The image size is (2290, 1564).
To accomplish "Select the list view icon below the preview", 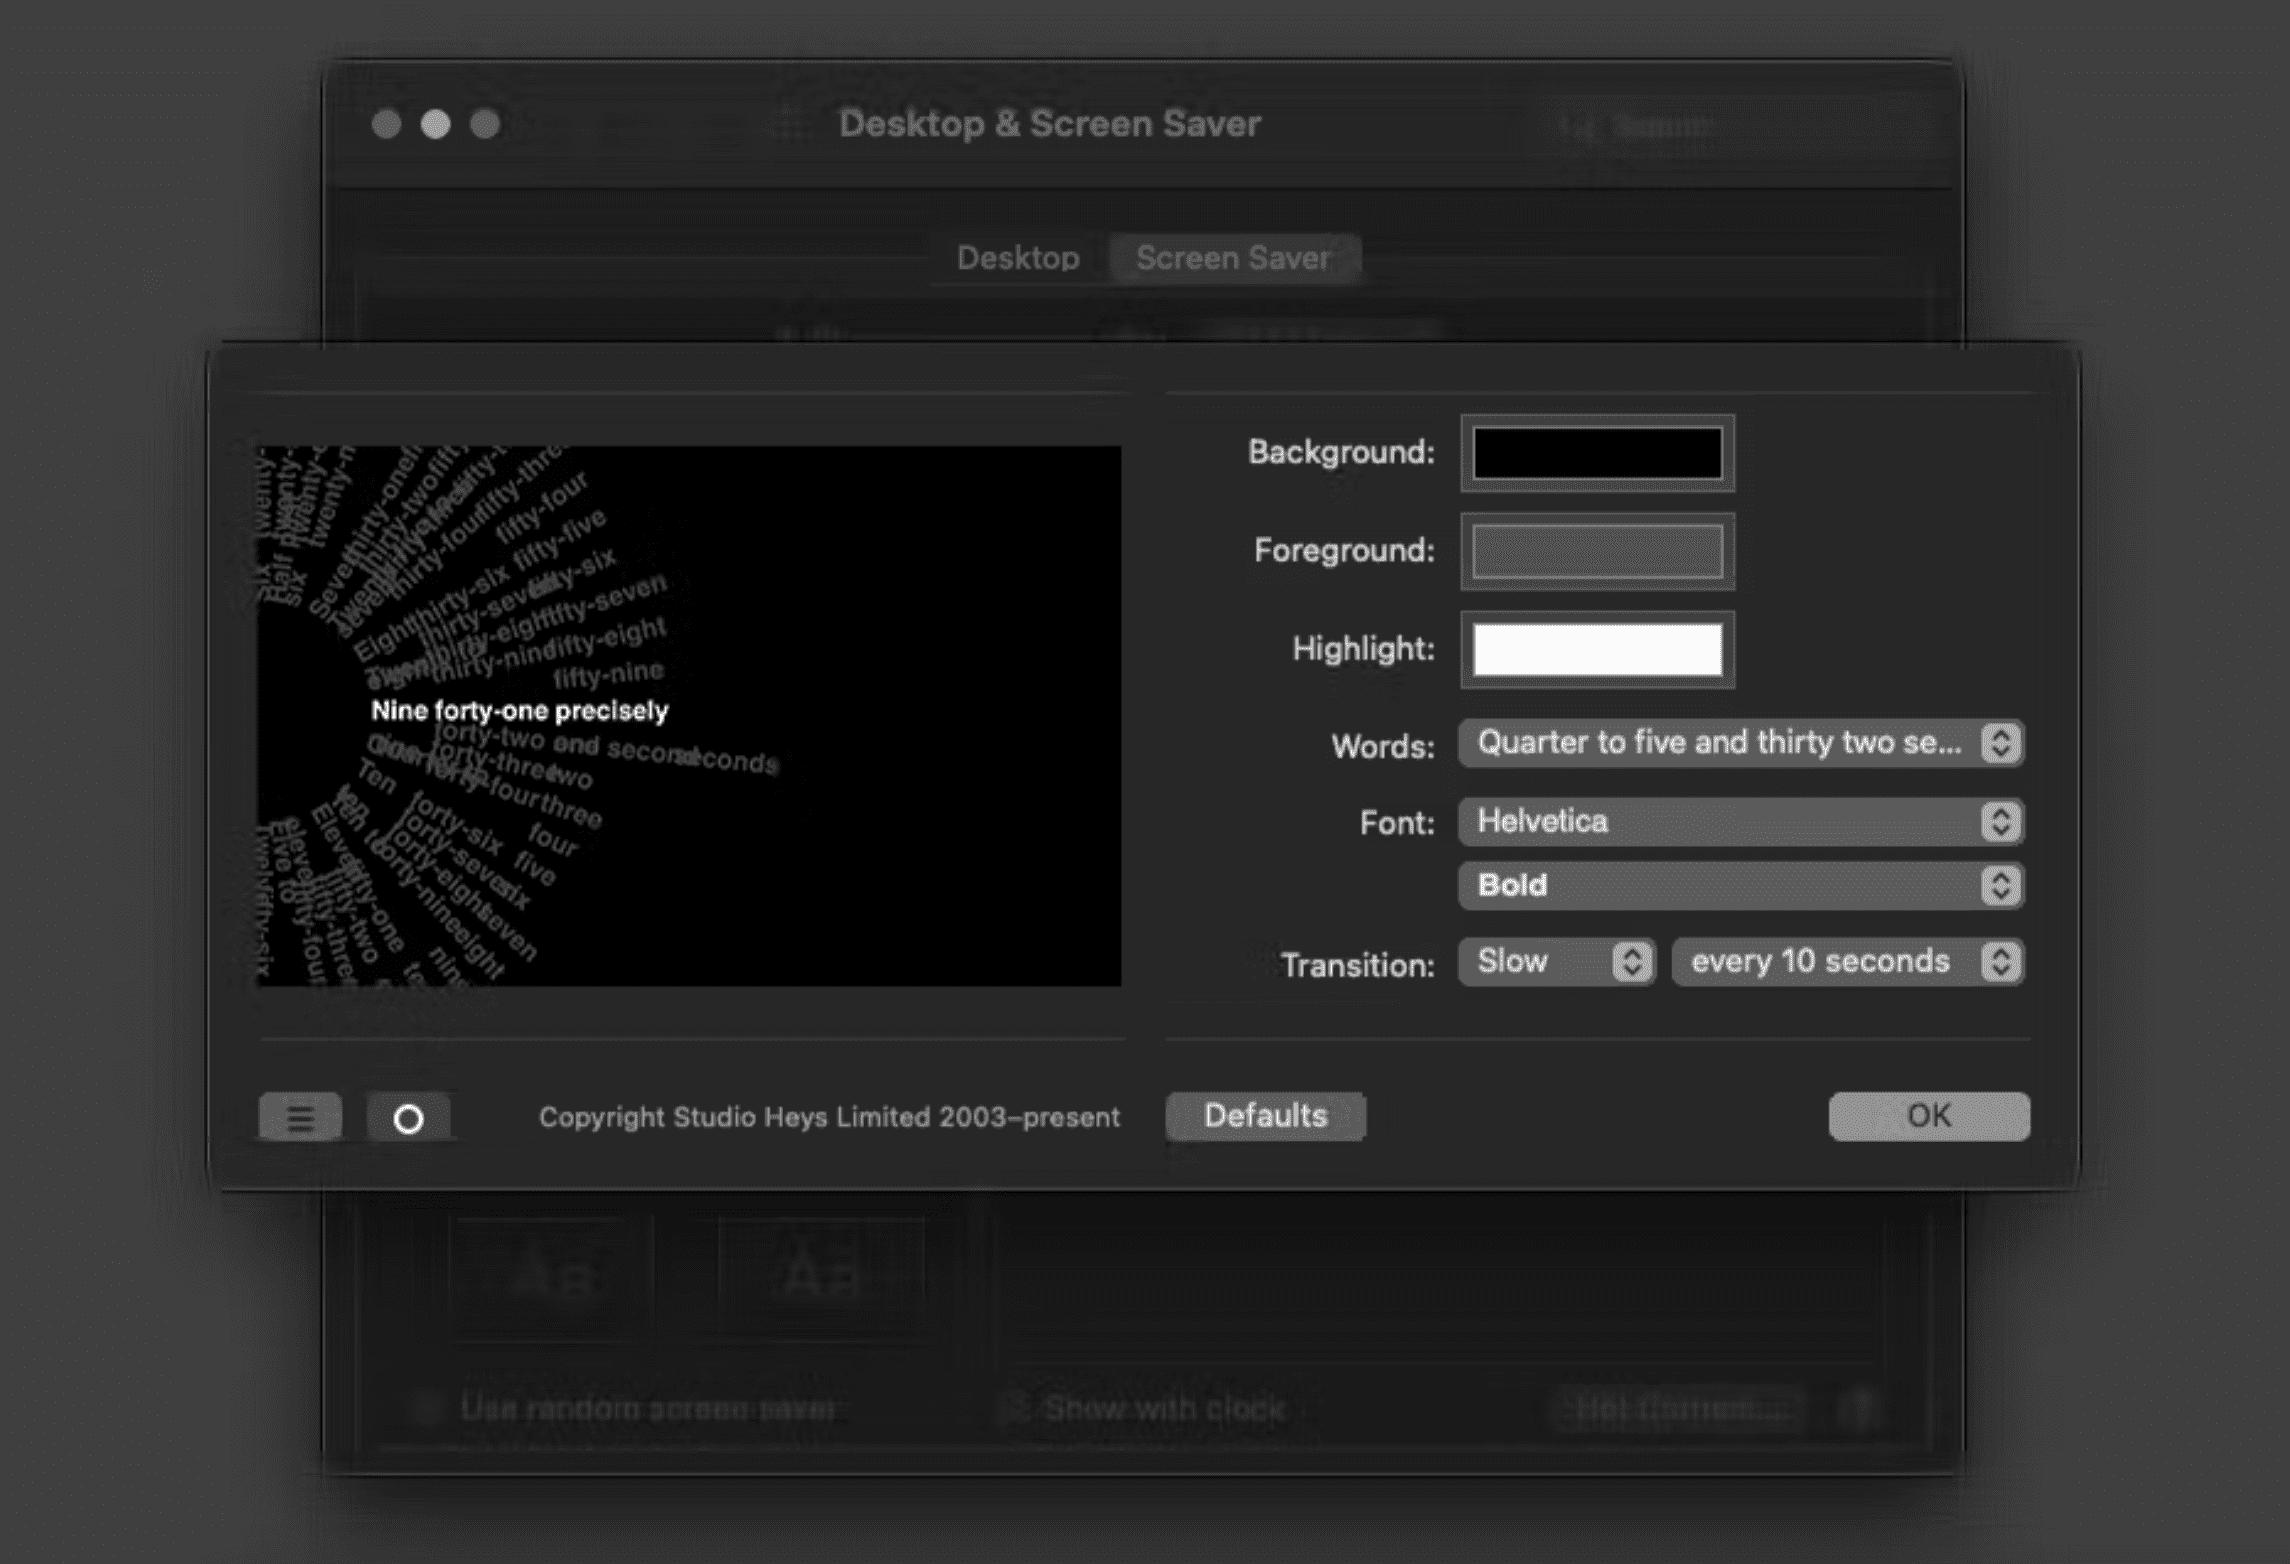I will [x=299, y=1117].
